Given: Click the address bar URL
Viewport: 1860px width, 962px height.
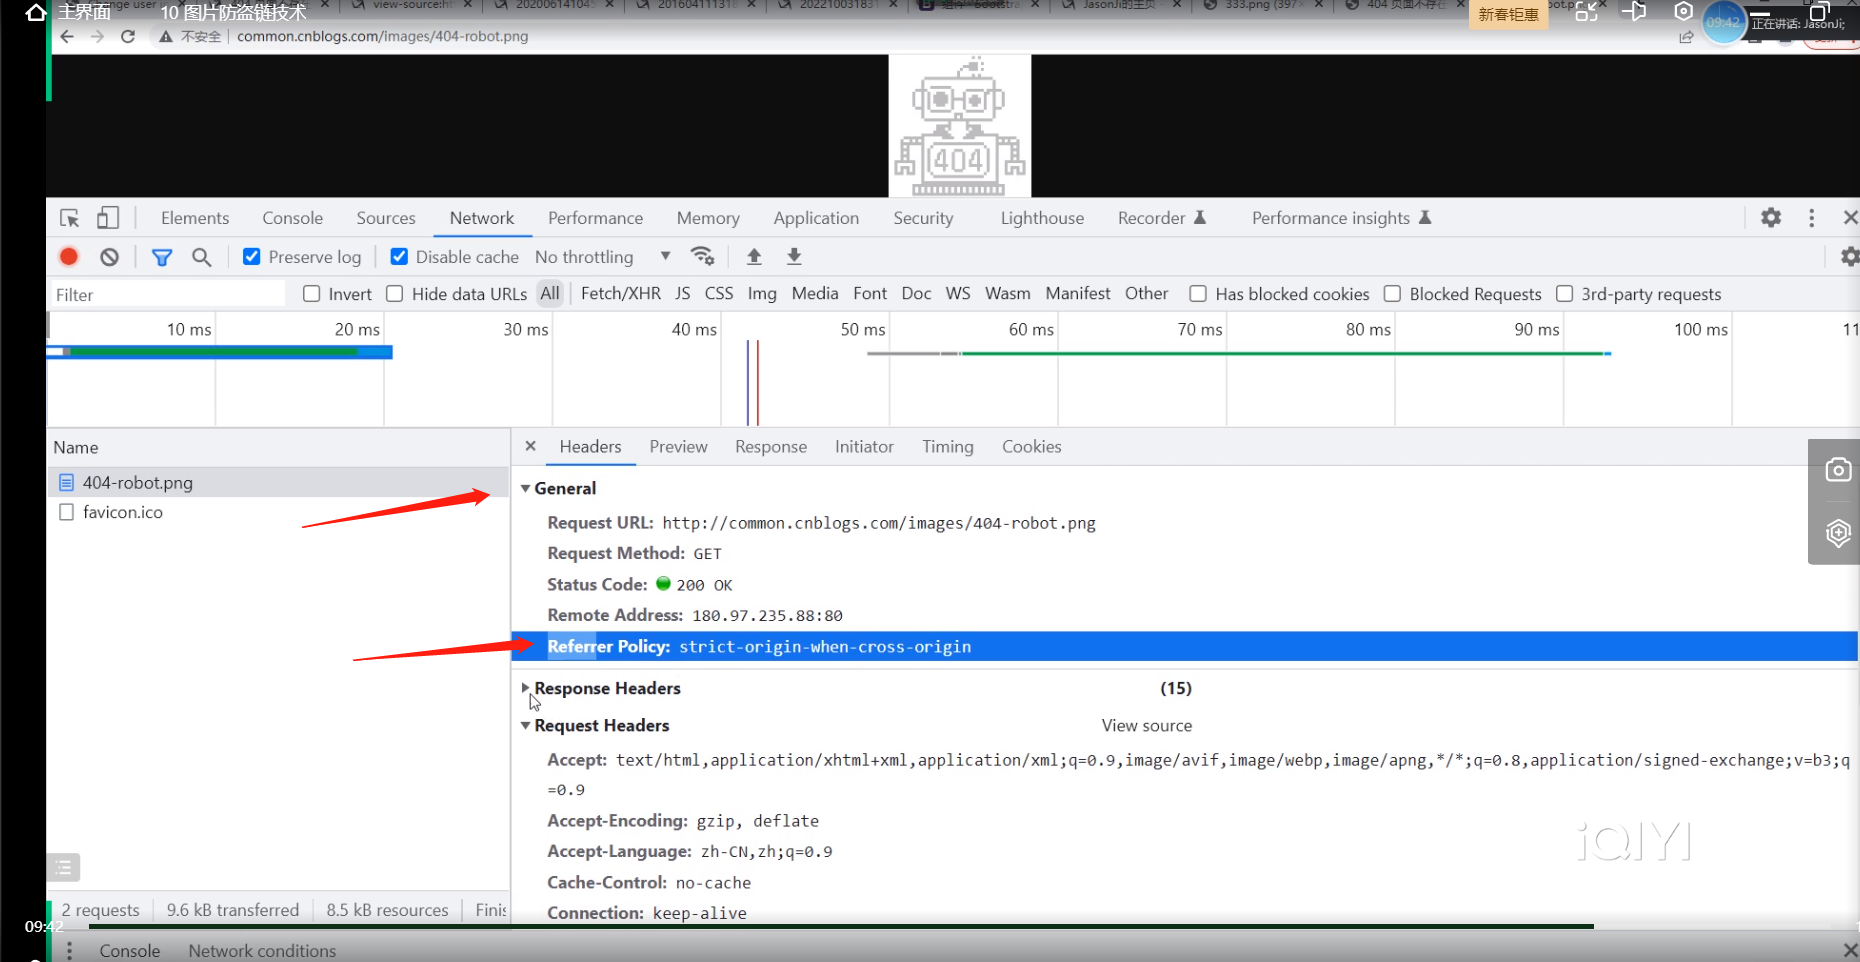Looking at the screenshot, I should (383, 37).
